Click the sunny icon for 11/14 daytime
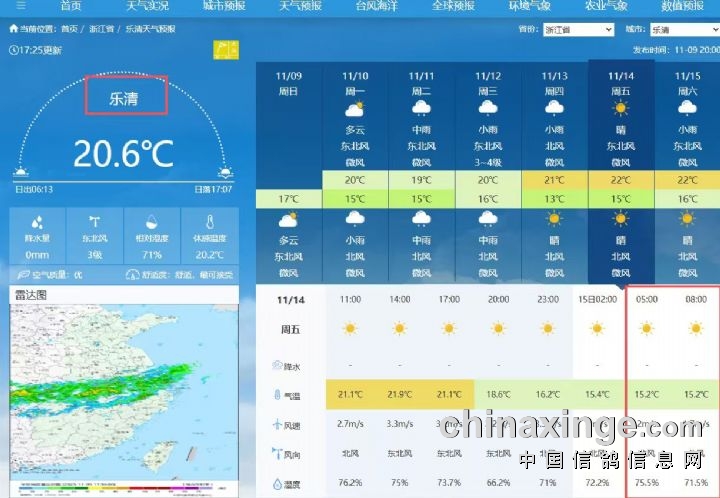Image resolution: width=720 pixels, height=498 pixels. tap(621, 108)
